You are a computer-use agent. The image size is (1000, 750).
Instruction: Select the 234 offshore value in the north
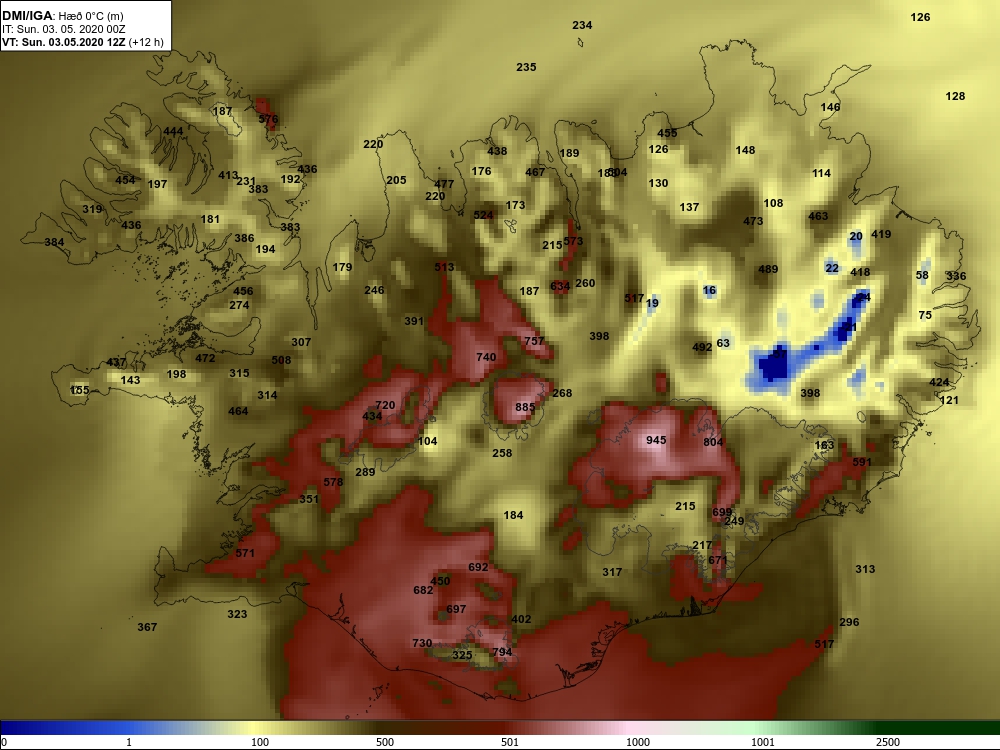582,25
